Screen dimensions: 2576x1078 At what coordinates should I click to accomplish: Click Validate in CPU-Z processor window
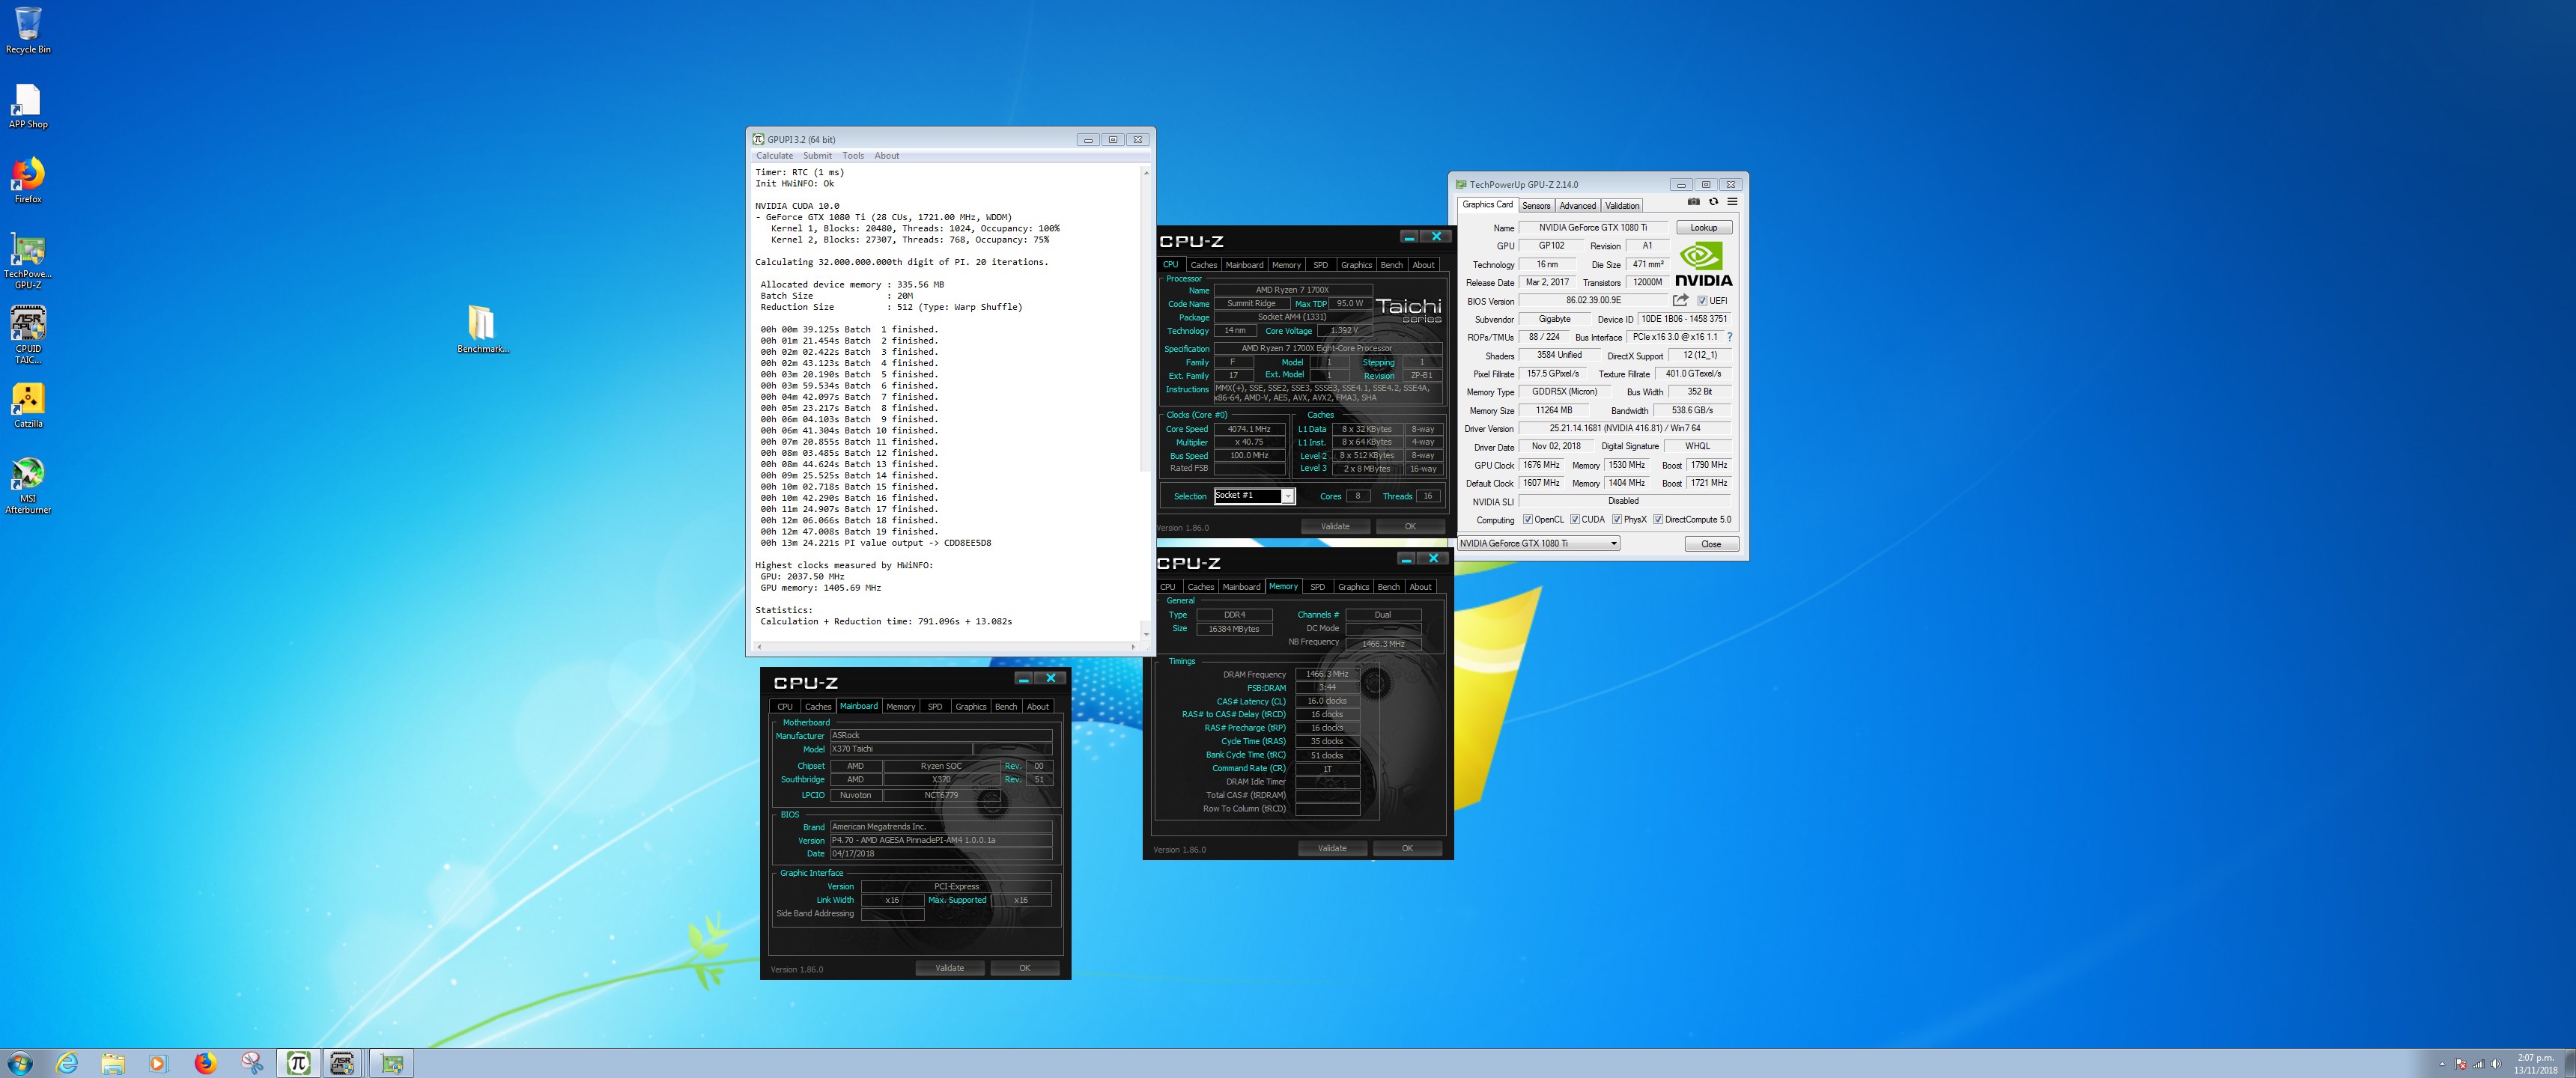[1335, 526]
